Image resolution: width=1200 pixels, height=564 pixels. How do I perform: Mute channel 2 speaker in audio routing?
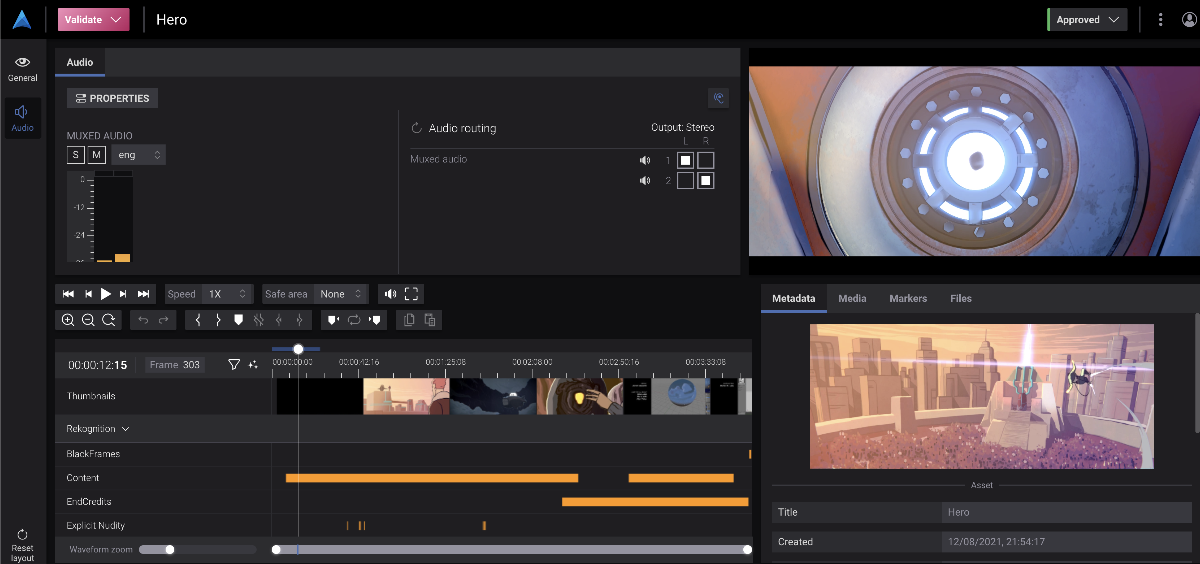pyautogui.click(x=645, y=181)
